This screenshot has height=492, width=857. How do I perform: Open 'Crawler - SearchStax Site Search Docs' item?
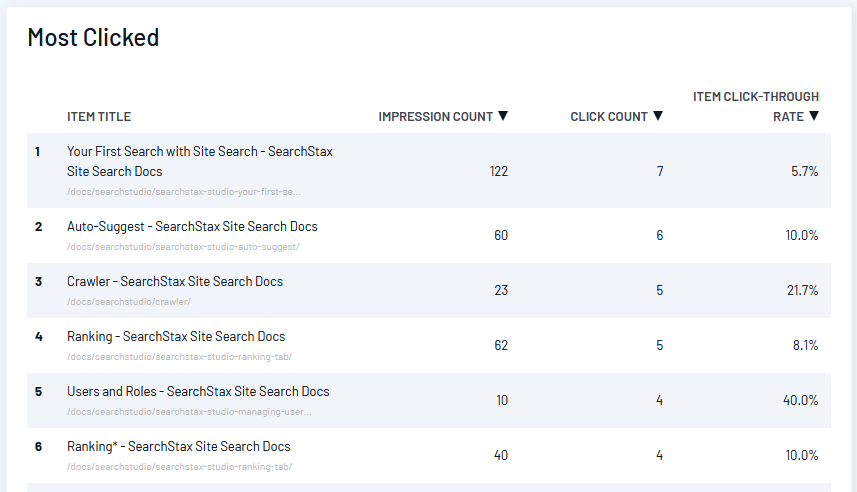pos(175,282)
